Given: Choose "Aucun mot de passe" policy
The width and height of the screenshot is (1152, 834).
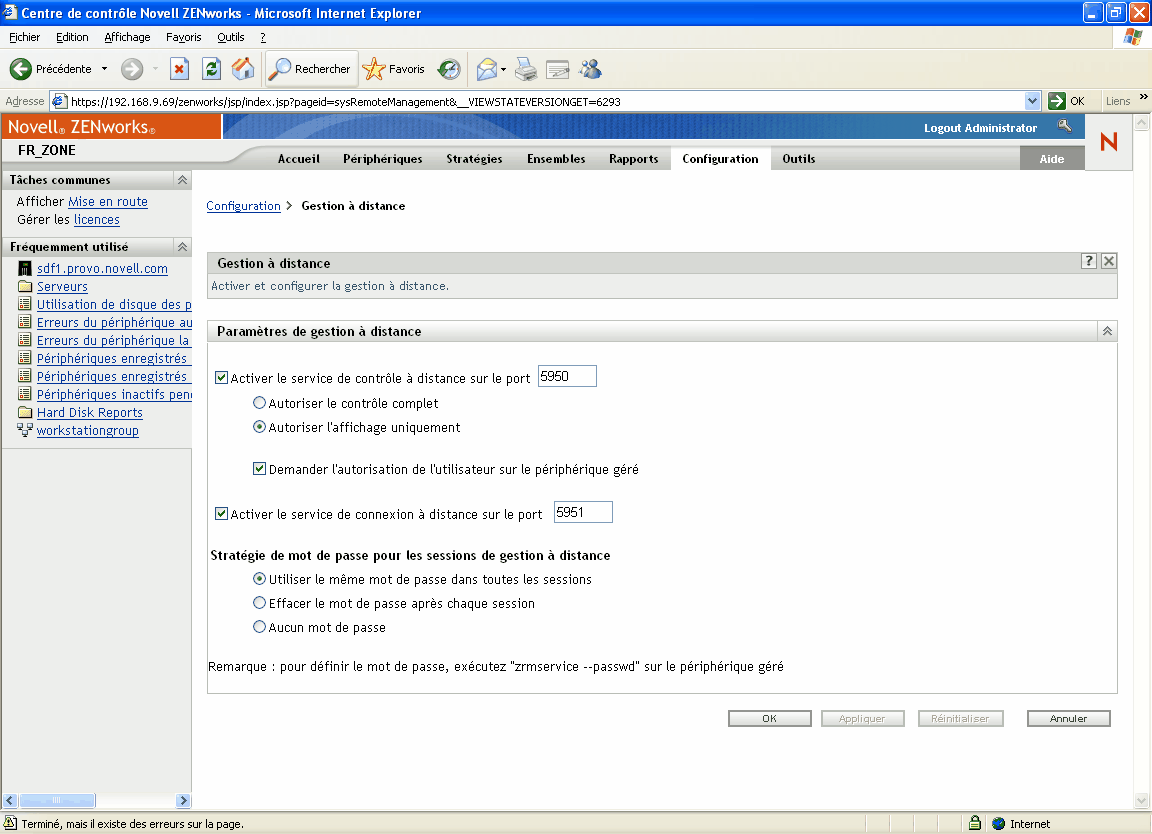Looking at the screenshot, I should pos(259,627).
